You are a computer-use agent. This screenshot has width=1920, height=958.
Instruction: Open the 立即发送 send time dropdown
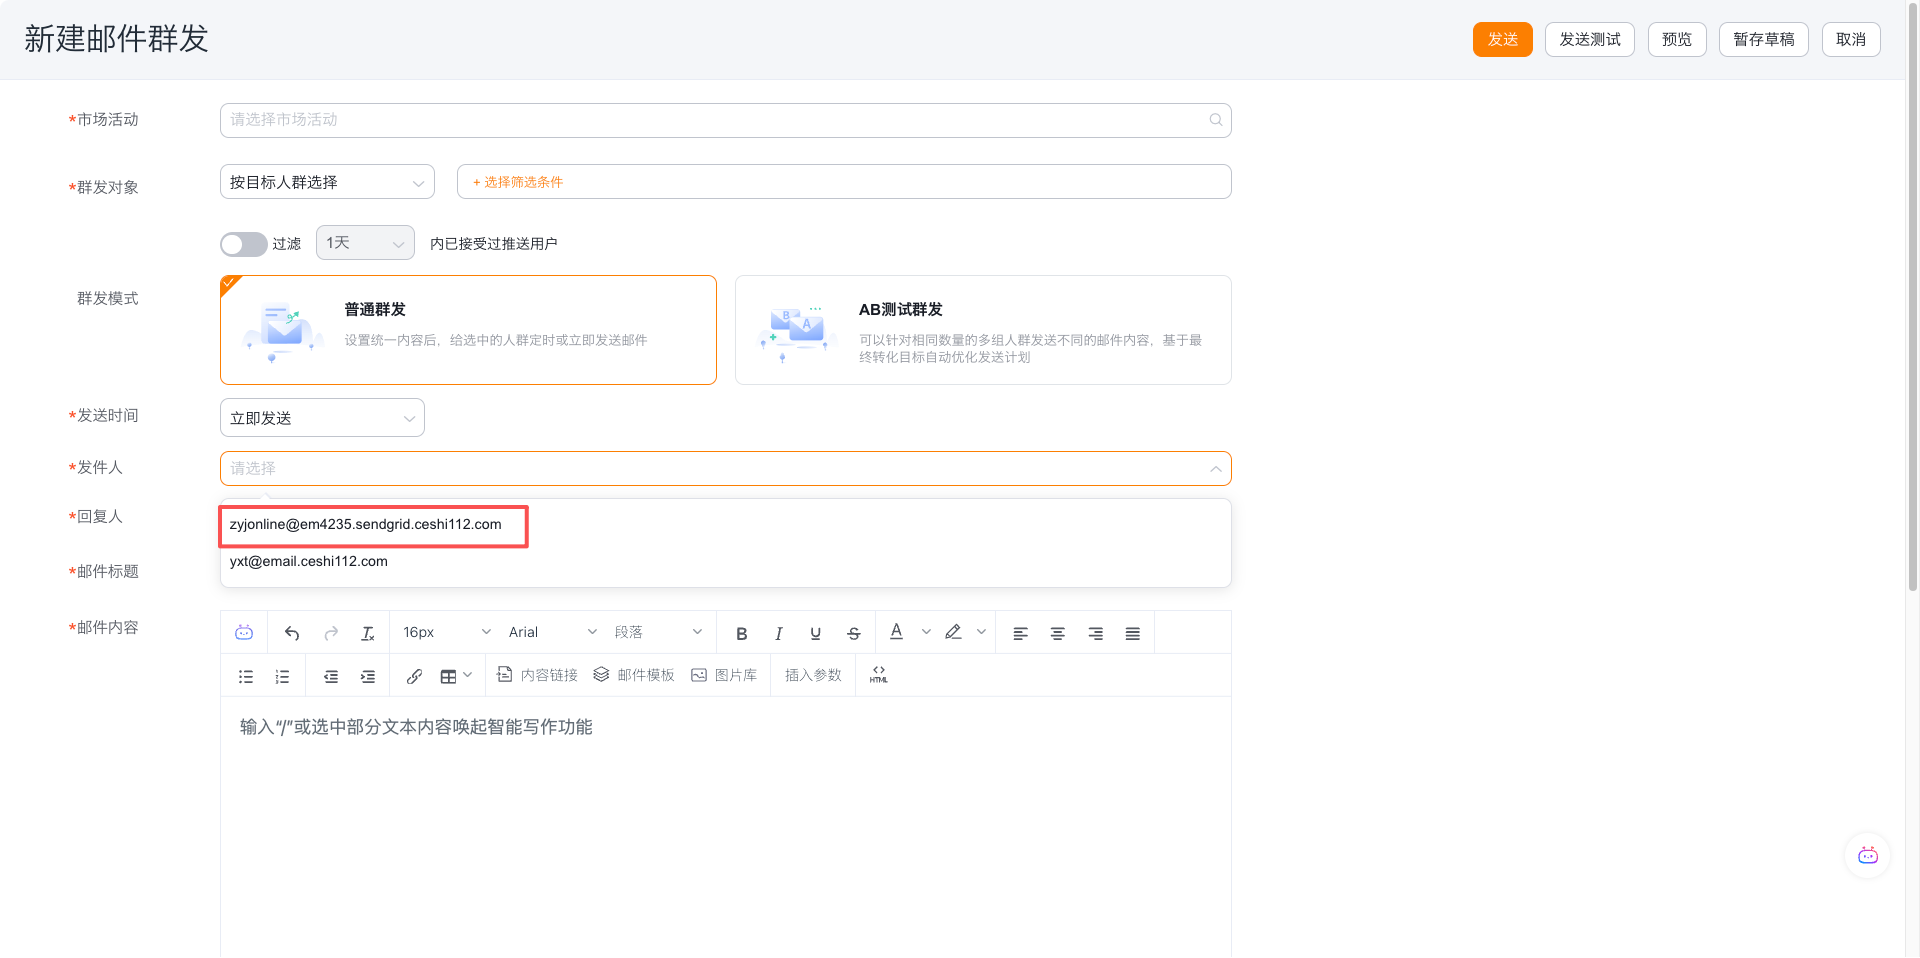321,417
